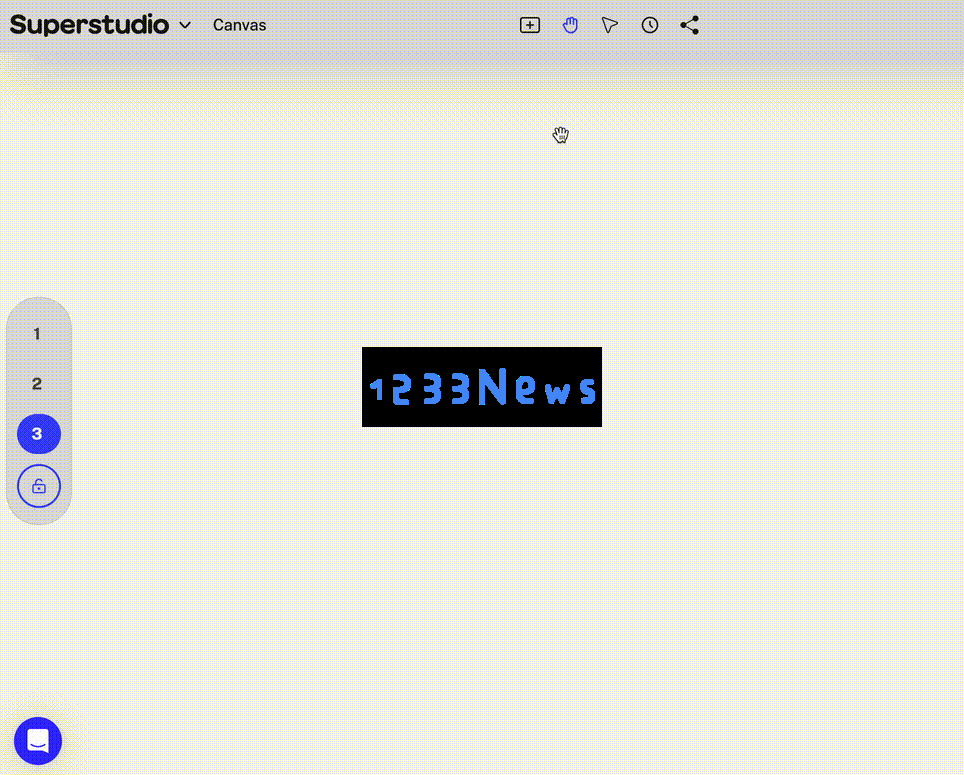Expand the Superstudio dropdown chevron
Image resolution: width=964 pixels, height=775 pixels.
click(185, 25)
